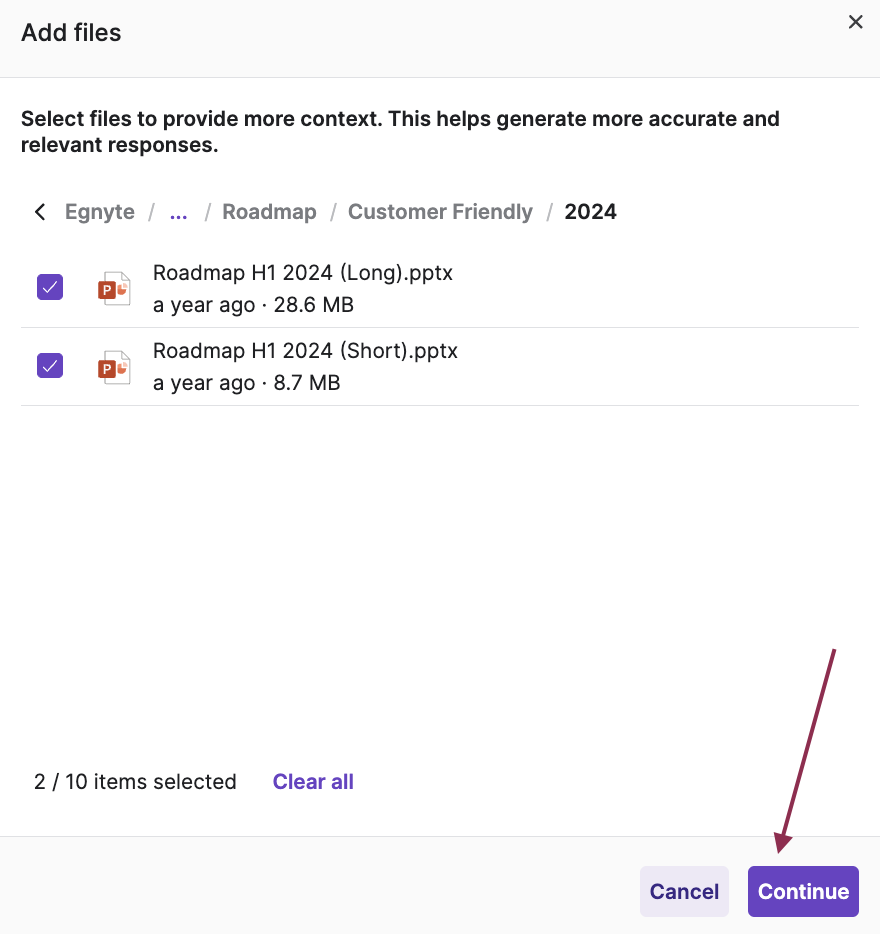880x934 pixels.
Task: Select the Roadmap H1 2024 (Short).pptx file row
Action: [x=305, y=350]
